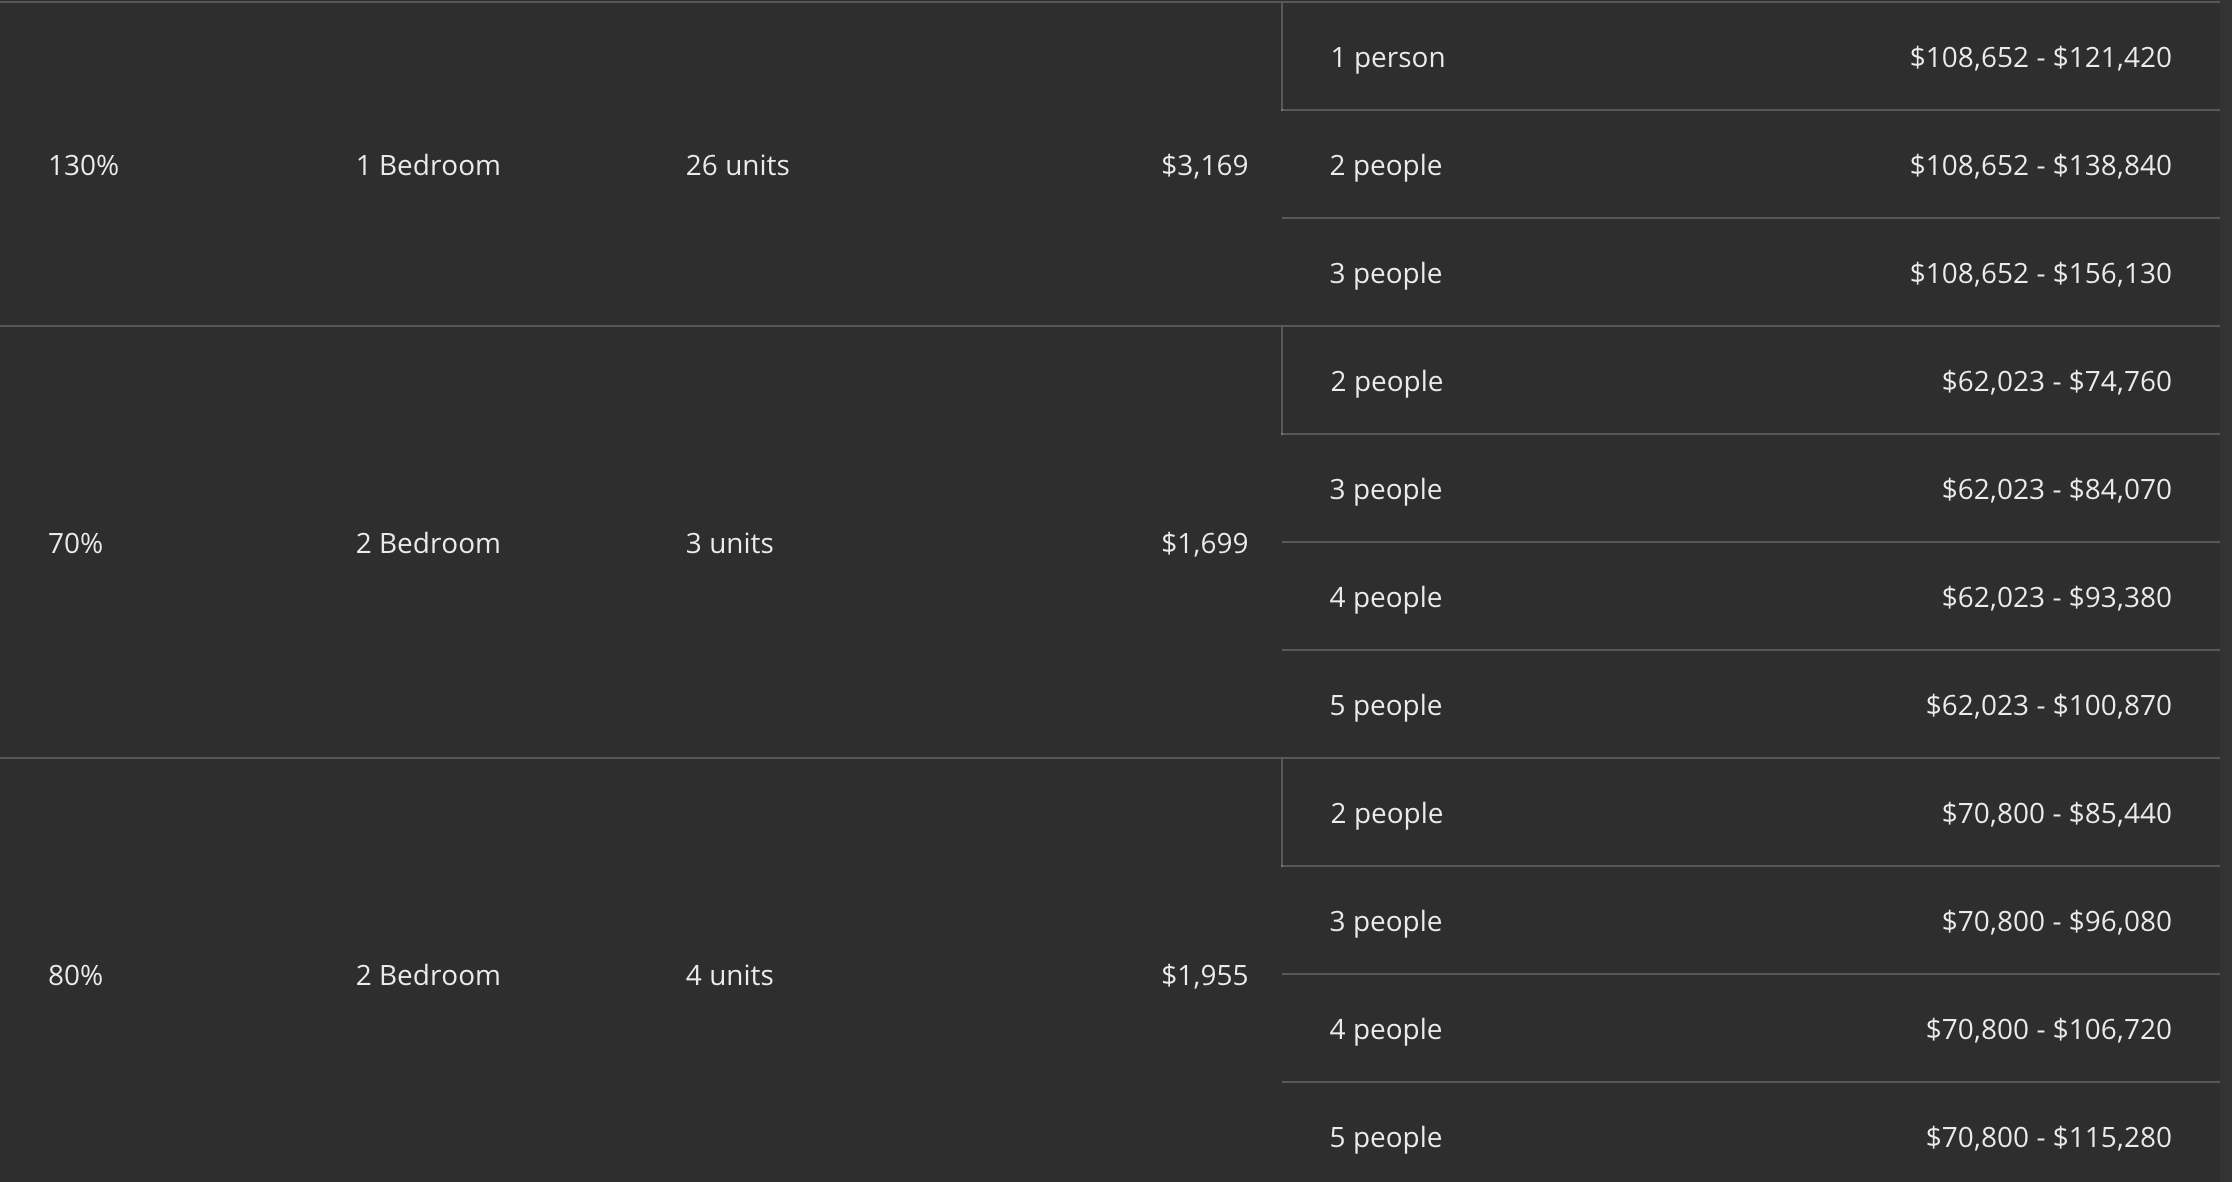Click the 70% AMI cell
Viewport: 2232px width, 1182px height.
click(75, 543)
